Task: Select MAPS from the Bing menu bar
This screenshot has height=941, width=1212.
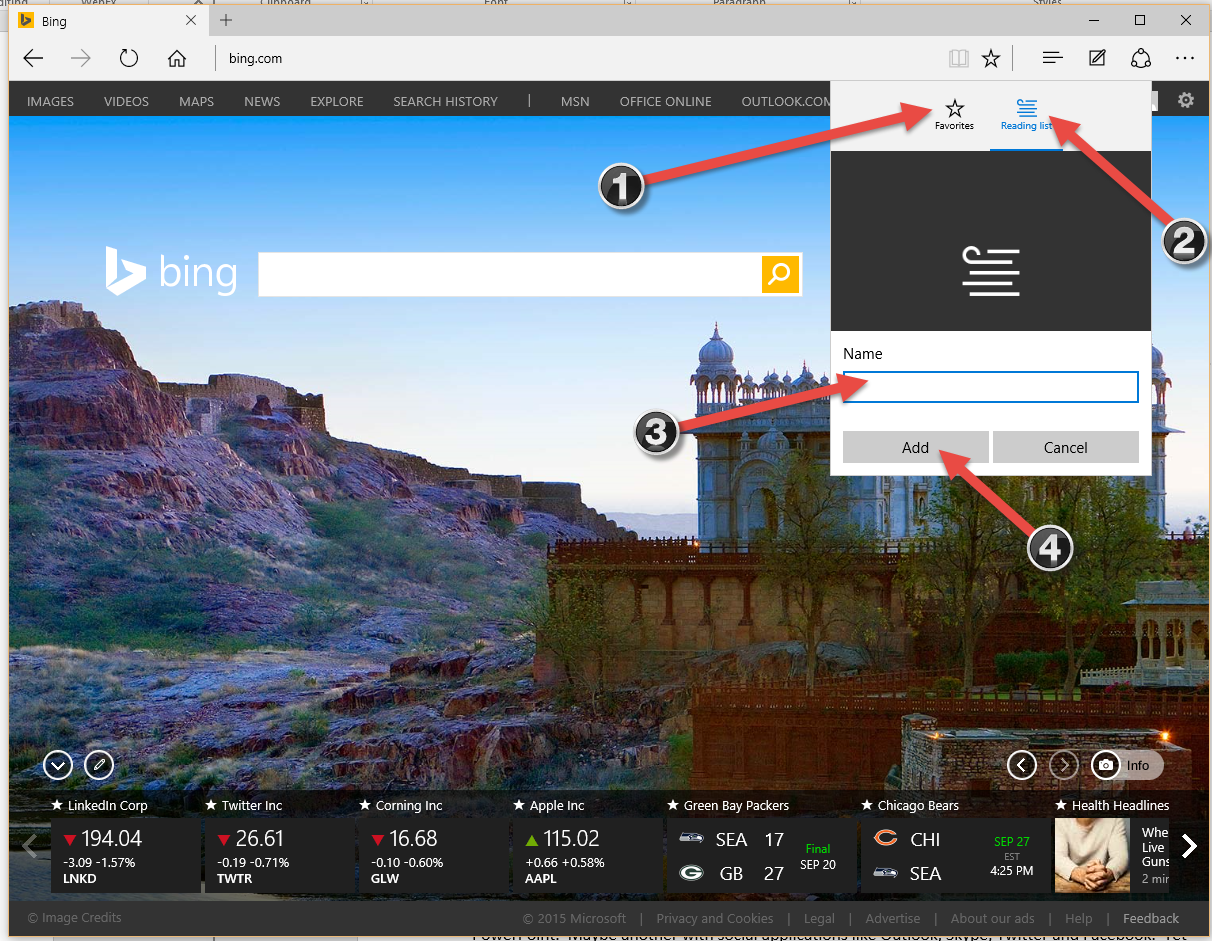Action: (x=196, y=100)
